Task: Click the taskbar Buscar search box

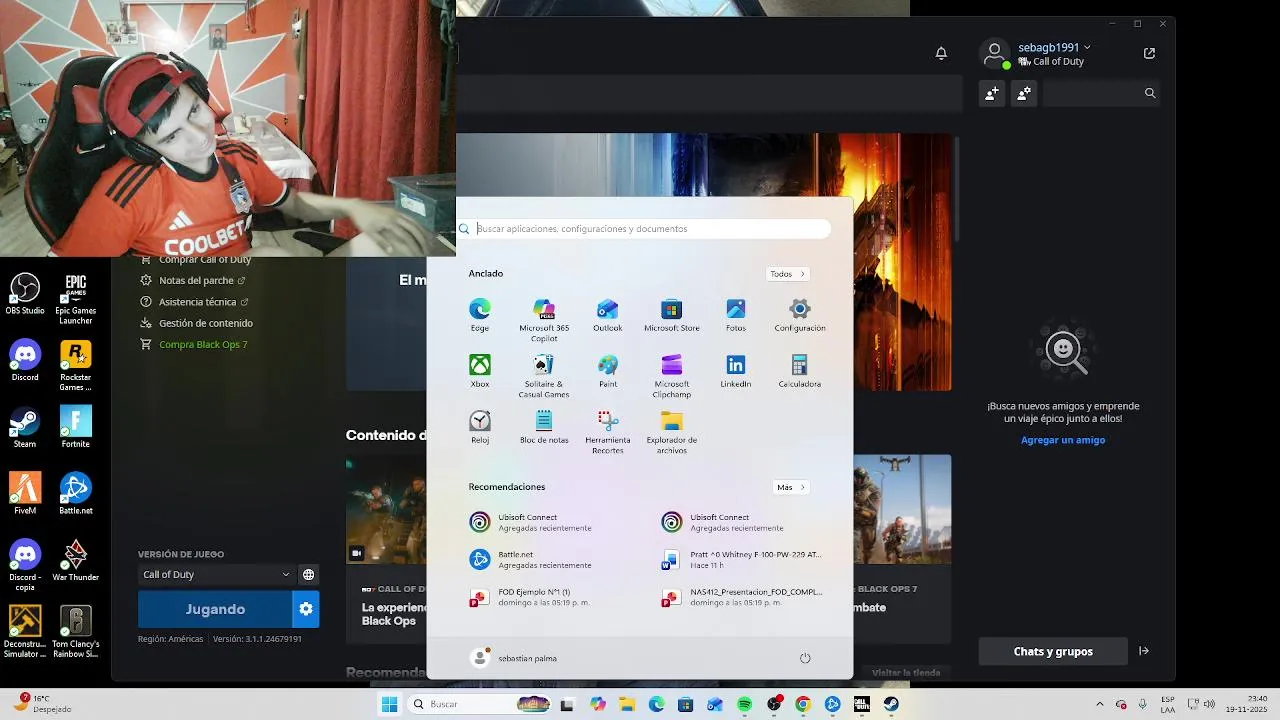Action: 480,704
